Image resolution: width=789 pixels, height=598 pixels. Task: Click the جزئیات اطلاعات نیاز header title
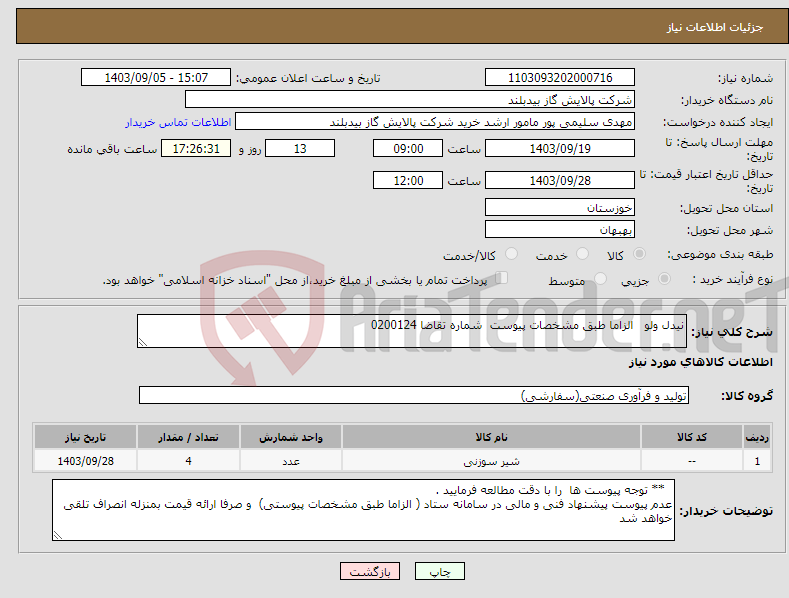tap(715, 27)
